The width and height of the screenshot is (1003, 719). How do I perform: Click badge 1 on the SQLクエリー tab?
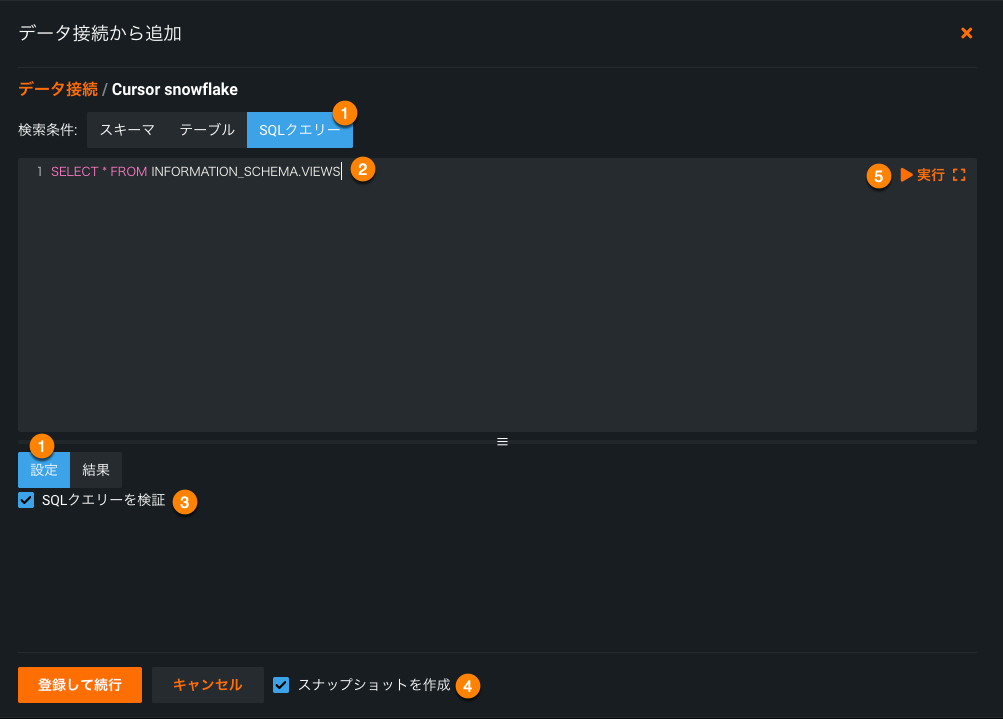tap(343, 113)
